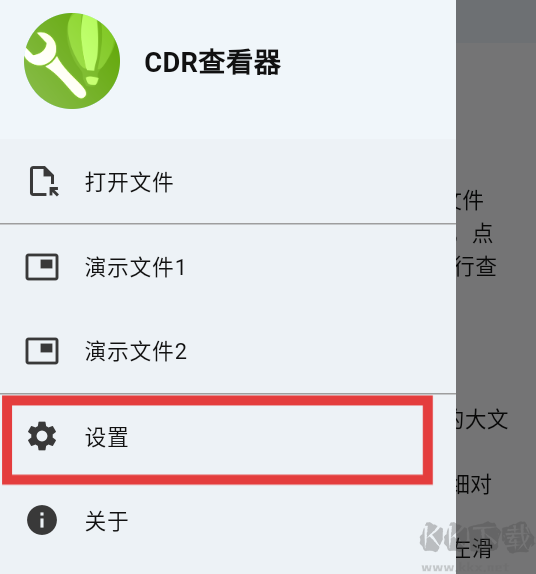Click the red highlight box around 设置
The image size is (536, 574).
217,440
